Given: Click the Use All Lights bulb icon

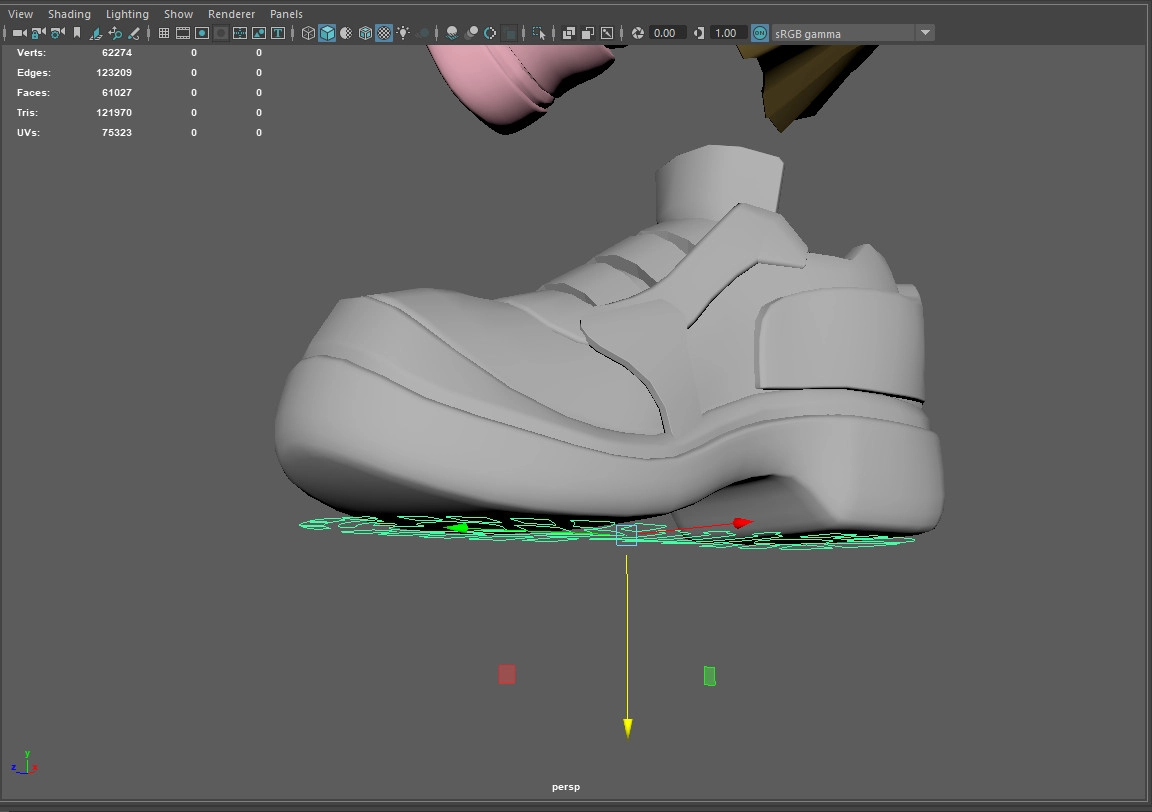Looking at the screenshot, I should pyautogui.click(x=403, y=33).
